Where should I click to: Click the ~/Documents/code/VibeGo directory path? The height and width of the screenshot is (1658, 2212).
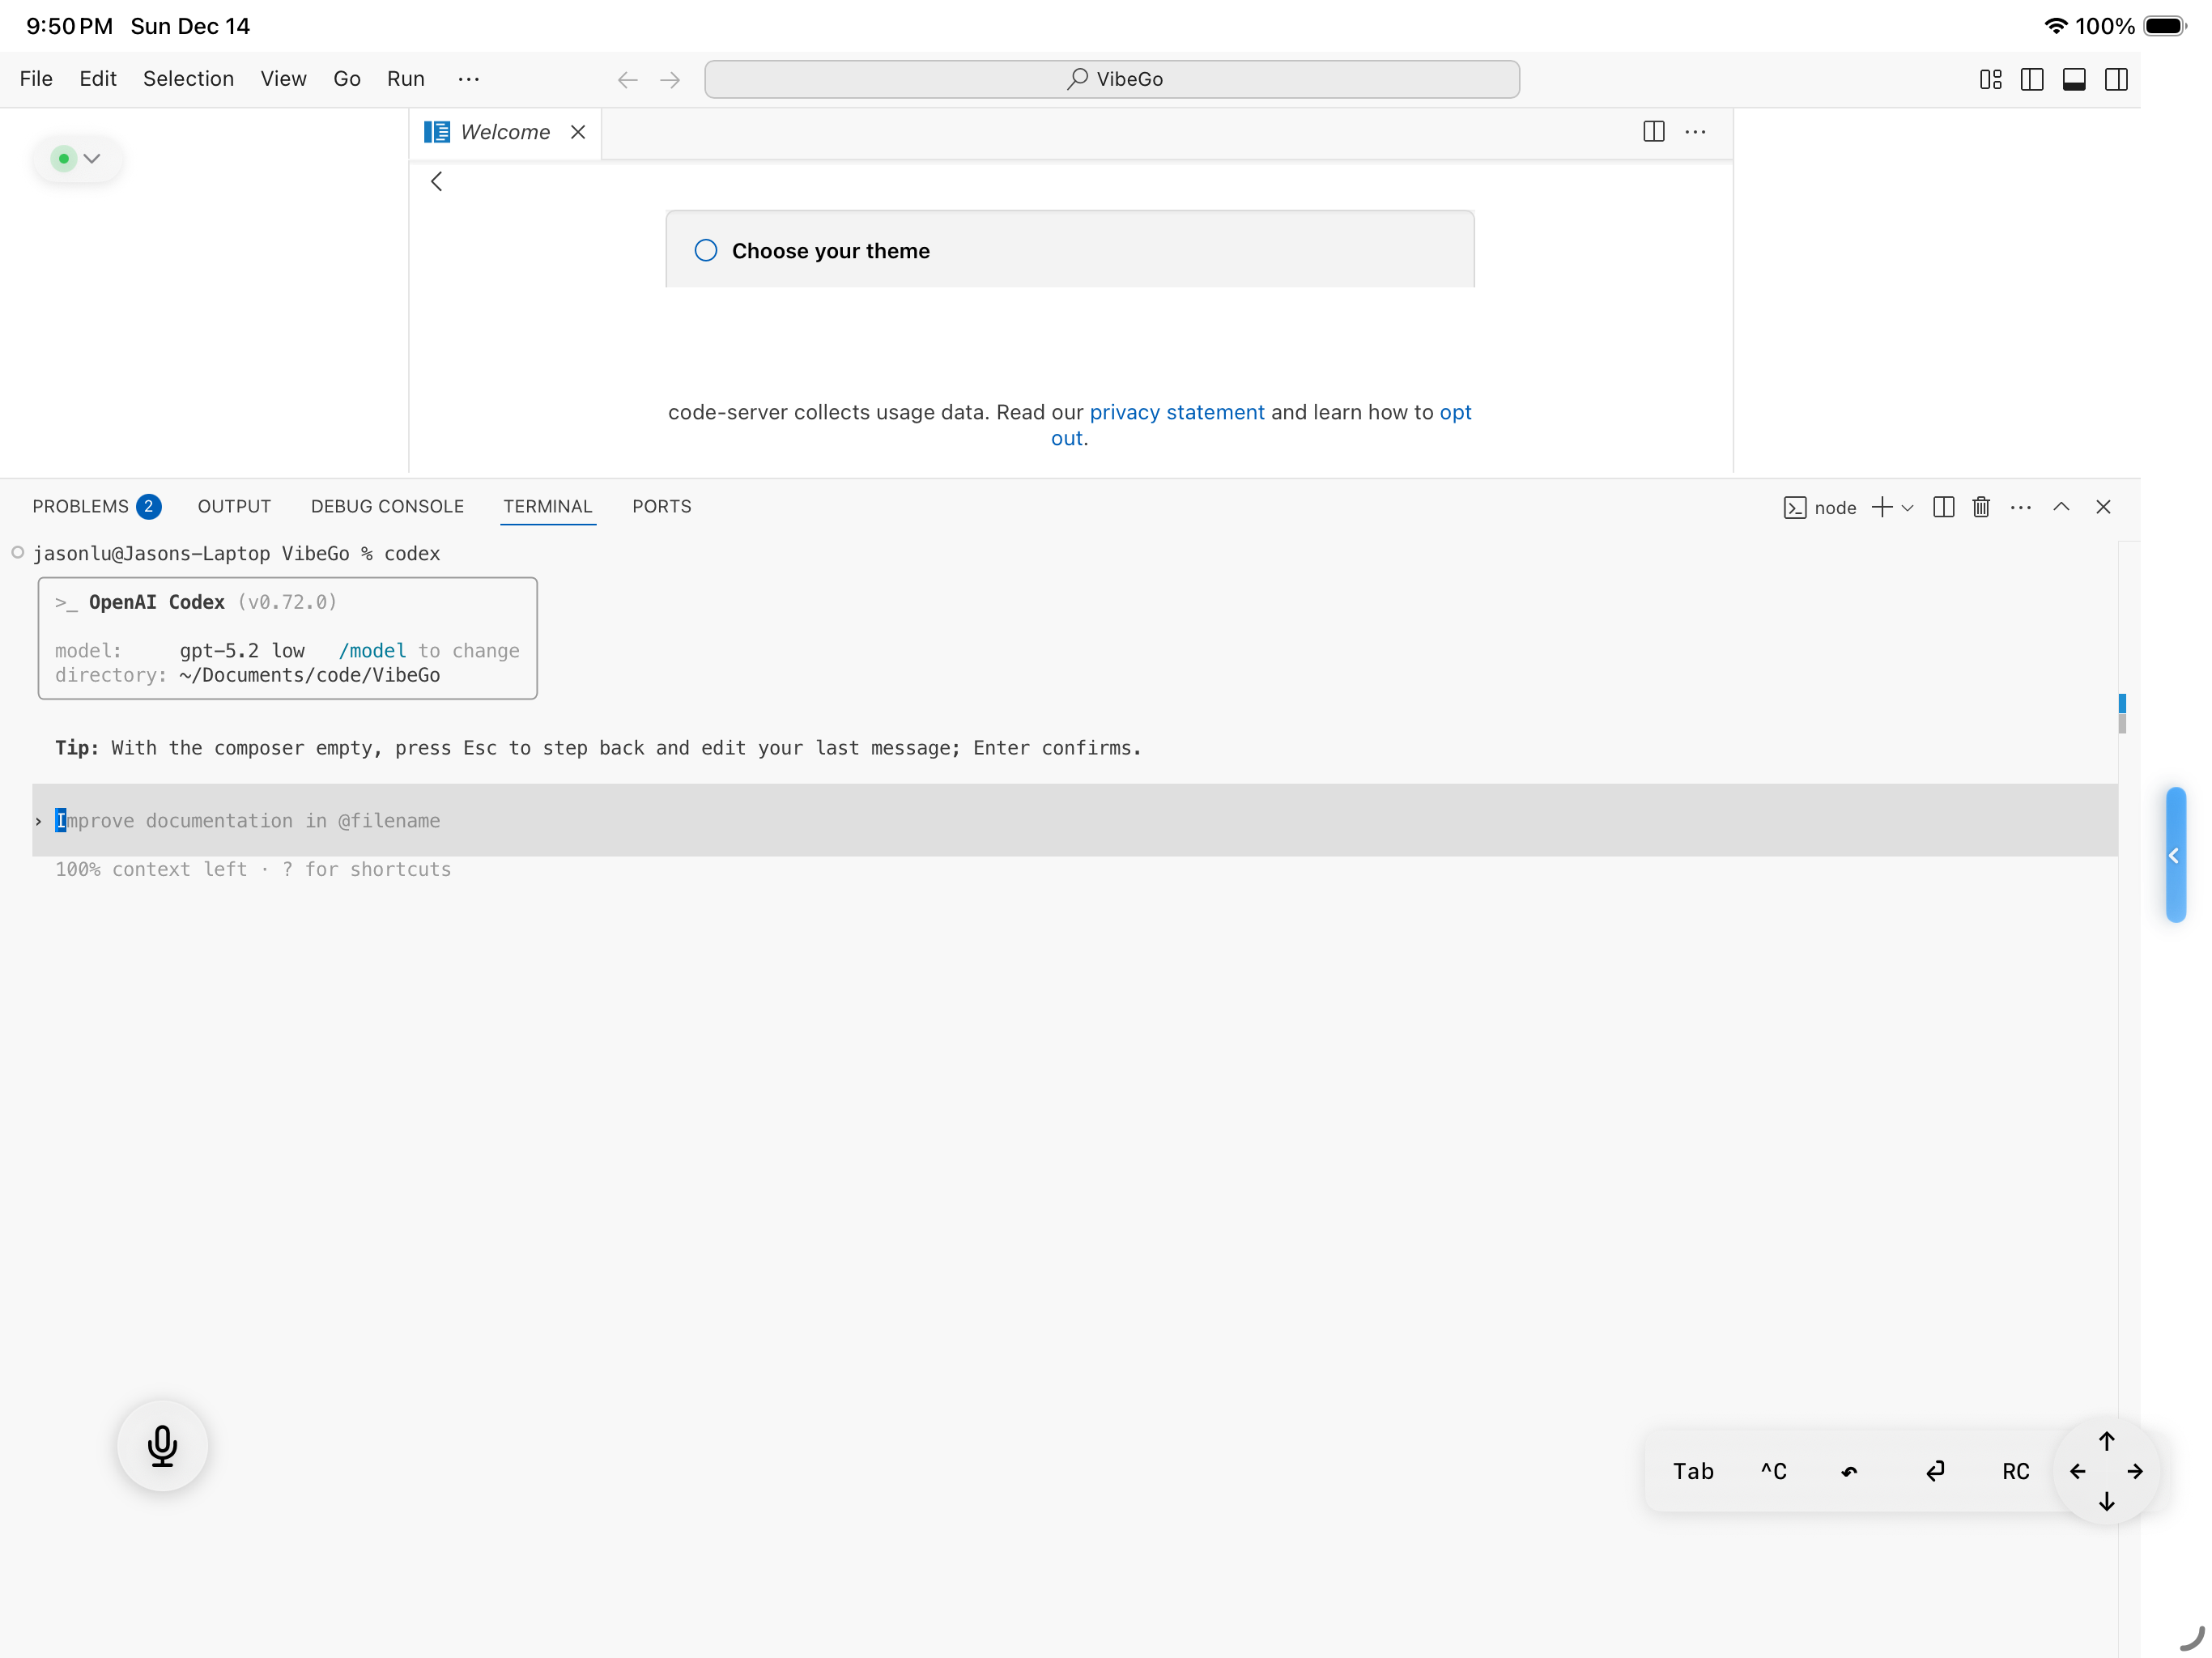pos(310,675)
